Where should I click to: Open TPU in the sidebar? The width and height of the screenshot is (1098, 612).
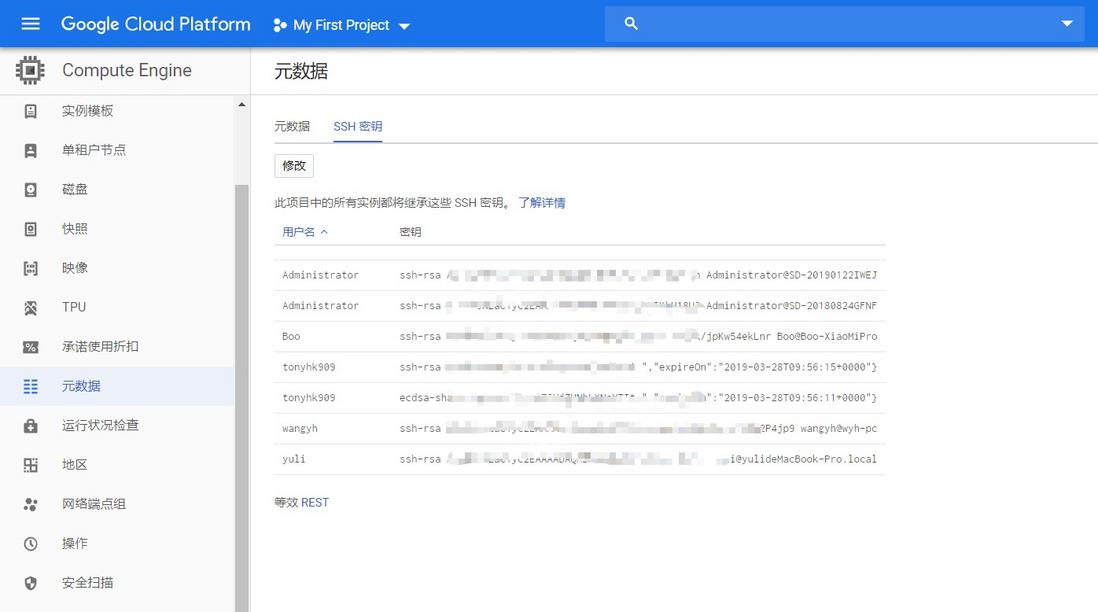tap(74, 307)
